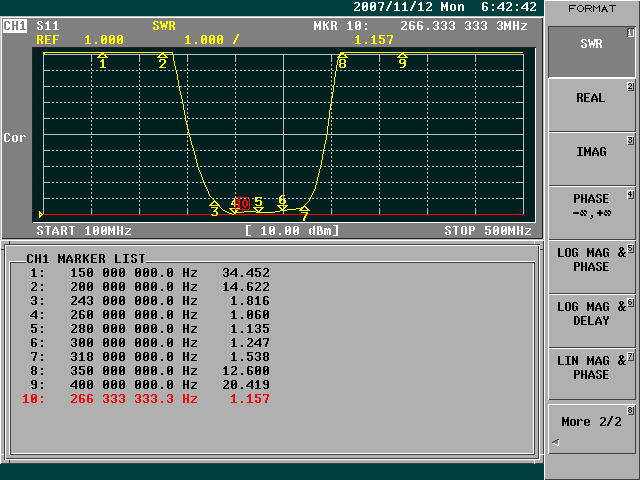Image resolution: width=640 pixels, height=480 pixels.
Task: Select red marker list row 10
Action: (x=146, y=399)
